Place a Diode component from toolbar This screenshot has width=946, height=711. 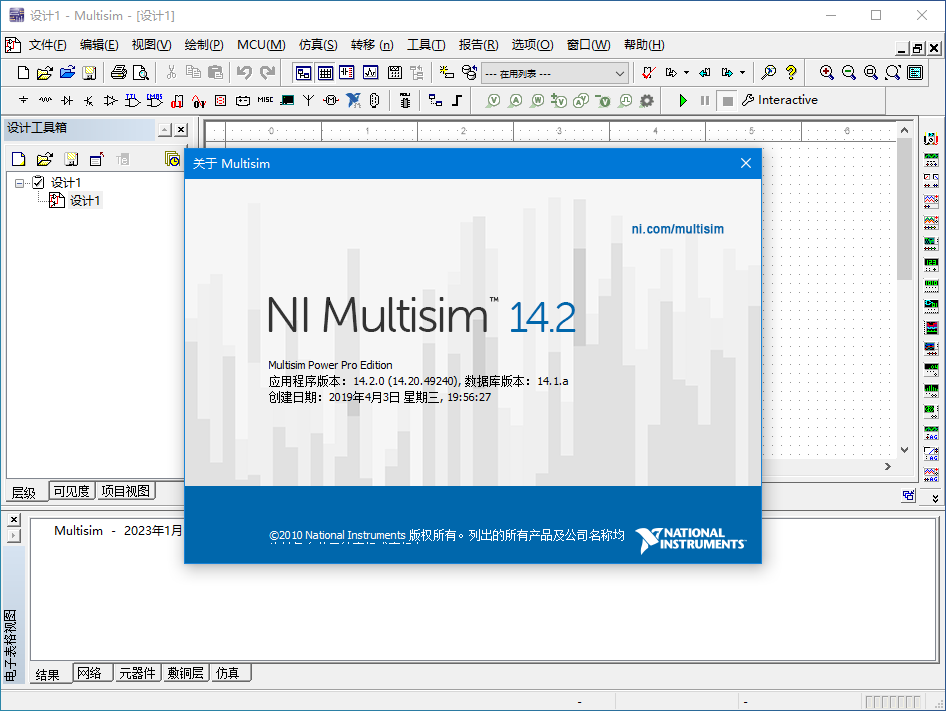tap(67, 100)
